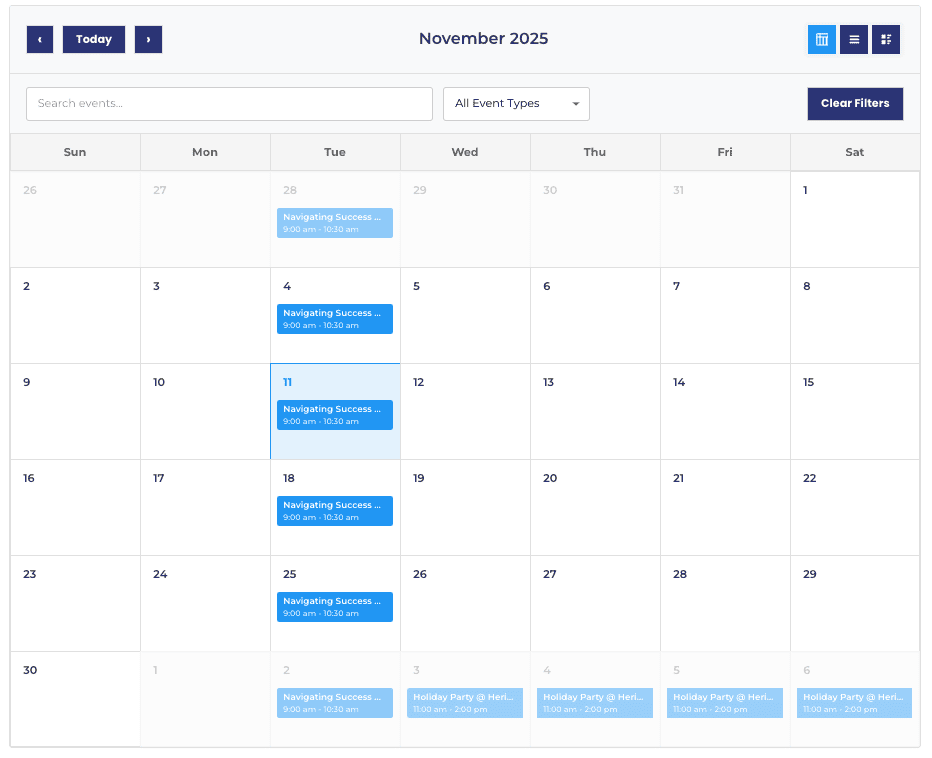This screenshot has width=932, height=758.
Task: Open the Holiday Party event on December 6
Action: [x=855, y=703]
